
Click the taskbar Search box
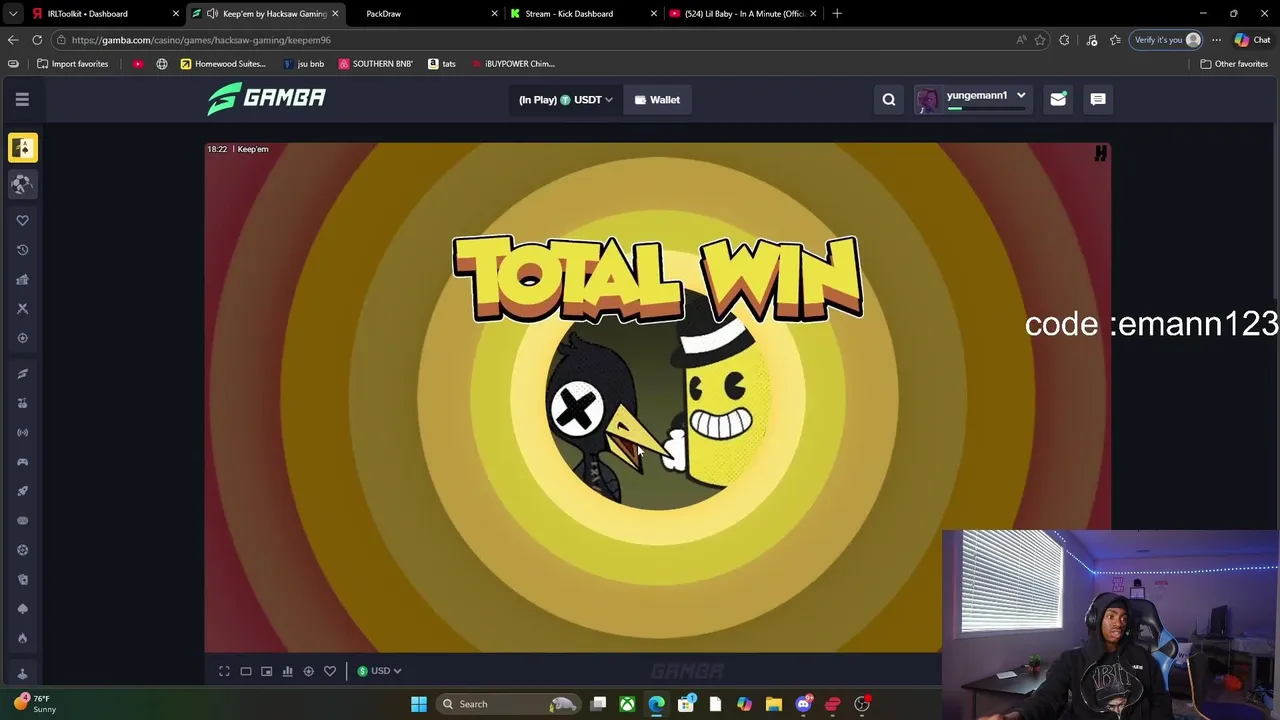[510, 704]
